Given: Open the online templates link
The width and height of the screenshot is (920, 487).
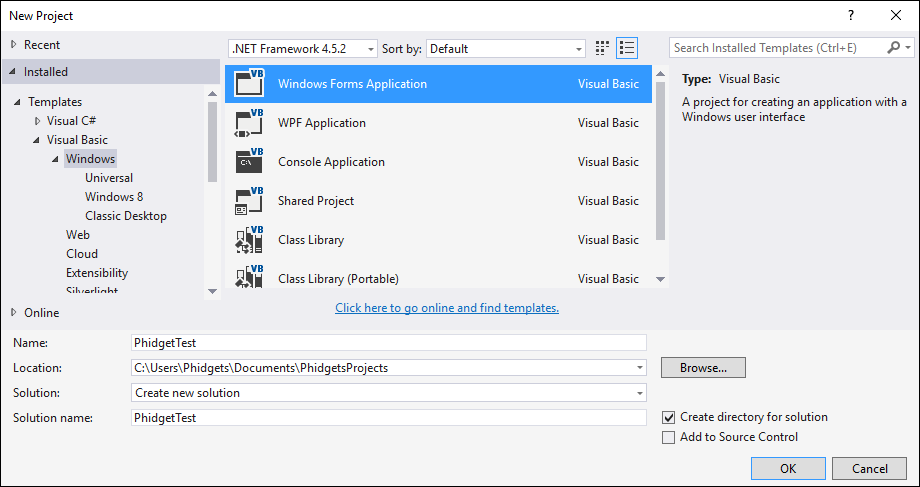Looking at the screenshot, I should click(x=447, y=308).
